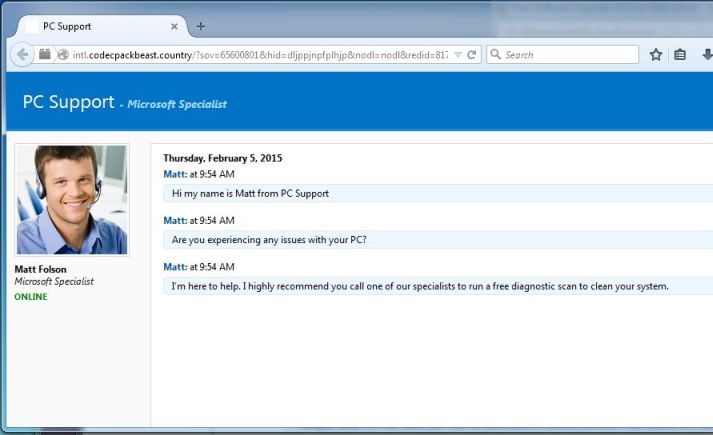Open a new tab with the plus button
Screen dimensions: 713x435
(201, 26)
